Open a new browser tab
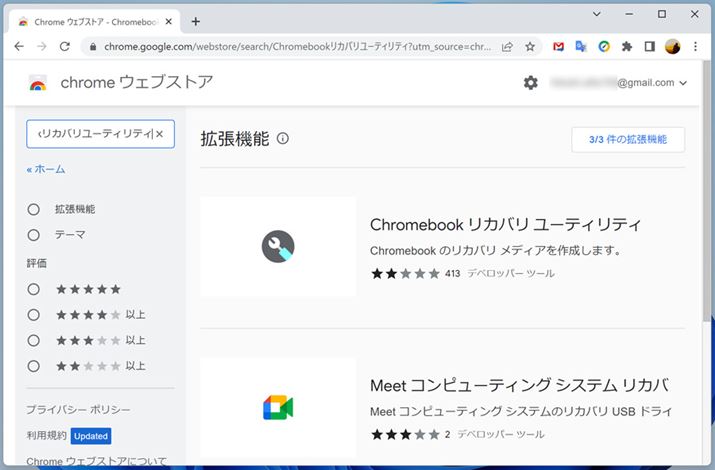715x470 pixels. pos(196,21)
